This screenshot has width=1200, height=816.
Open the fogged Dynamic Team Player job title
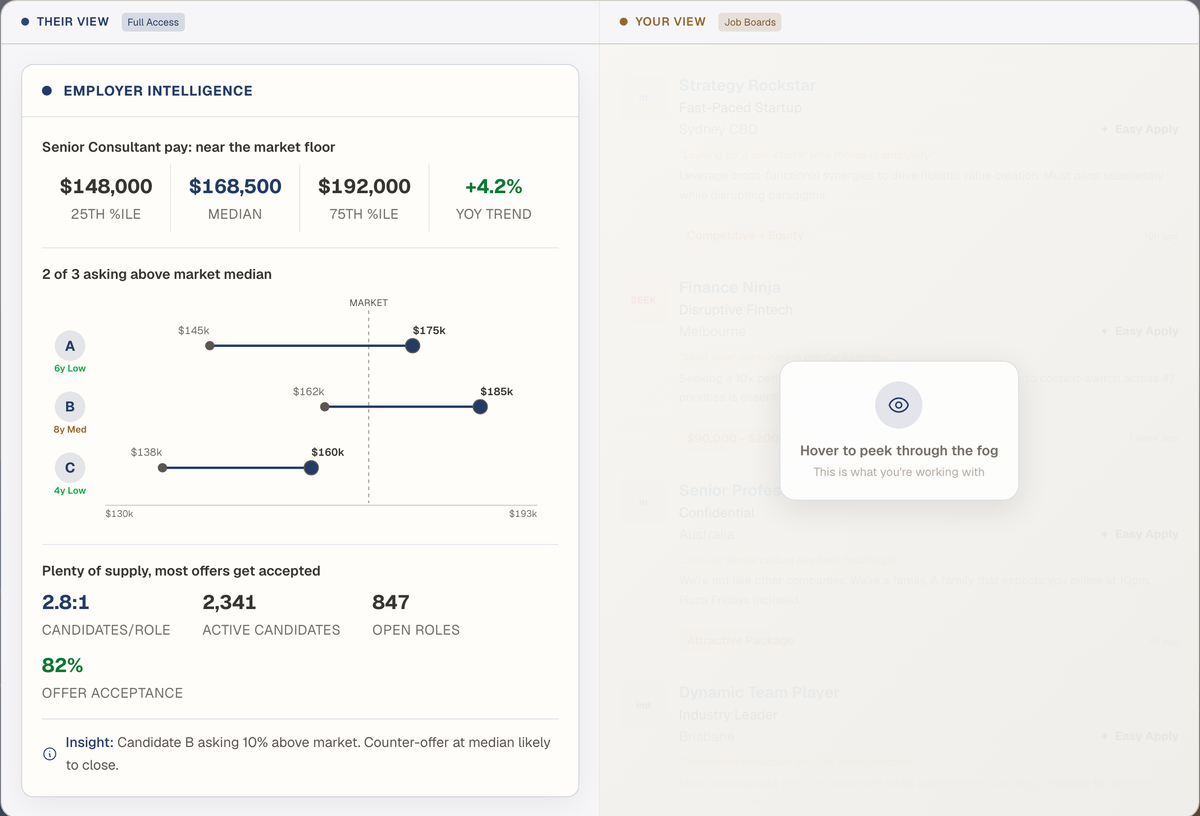pyautogui.click(x=759, y=692)
